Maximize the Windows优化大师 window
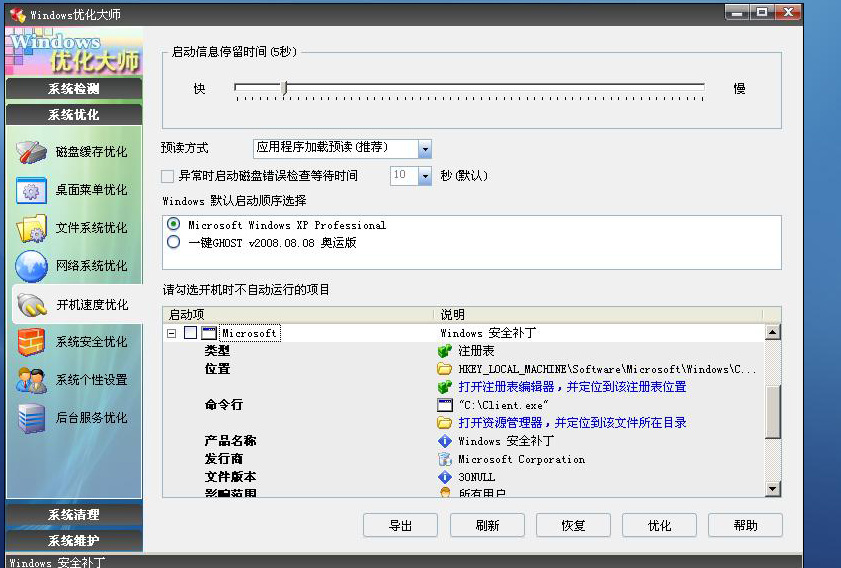The image size is (841, 568). [762, 12]
